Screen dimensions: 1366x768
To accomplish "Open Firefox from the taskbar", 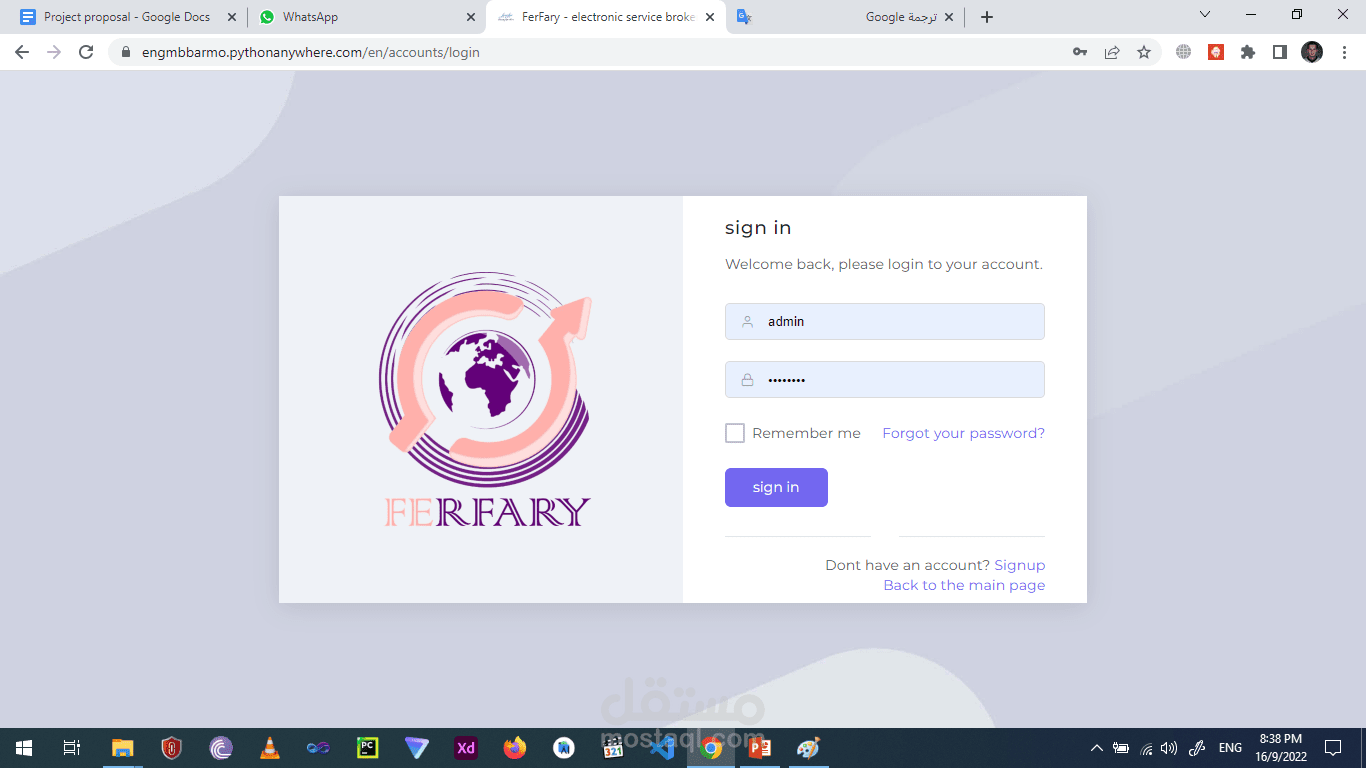I will (514, 747).
